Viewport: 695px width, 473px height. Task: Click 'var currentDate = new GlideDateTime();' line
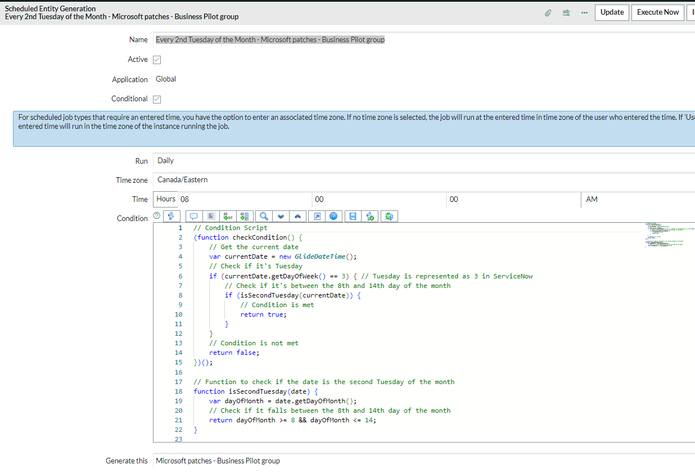coord(283,257)
